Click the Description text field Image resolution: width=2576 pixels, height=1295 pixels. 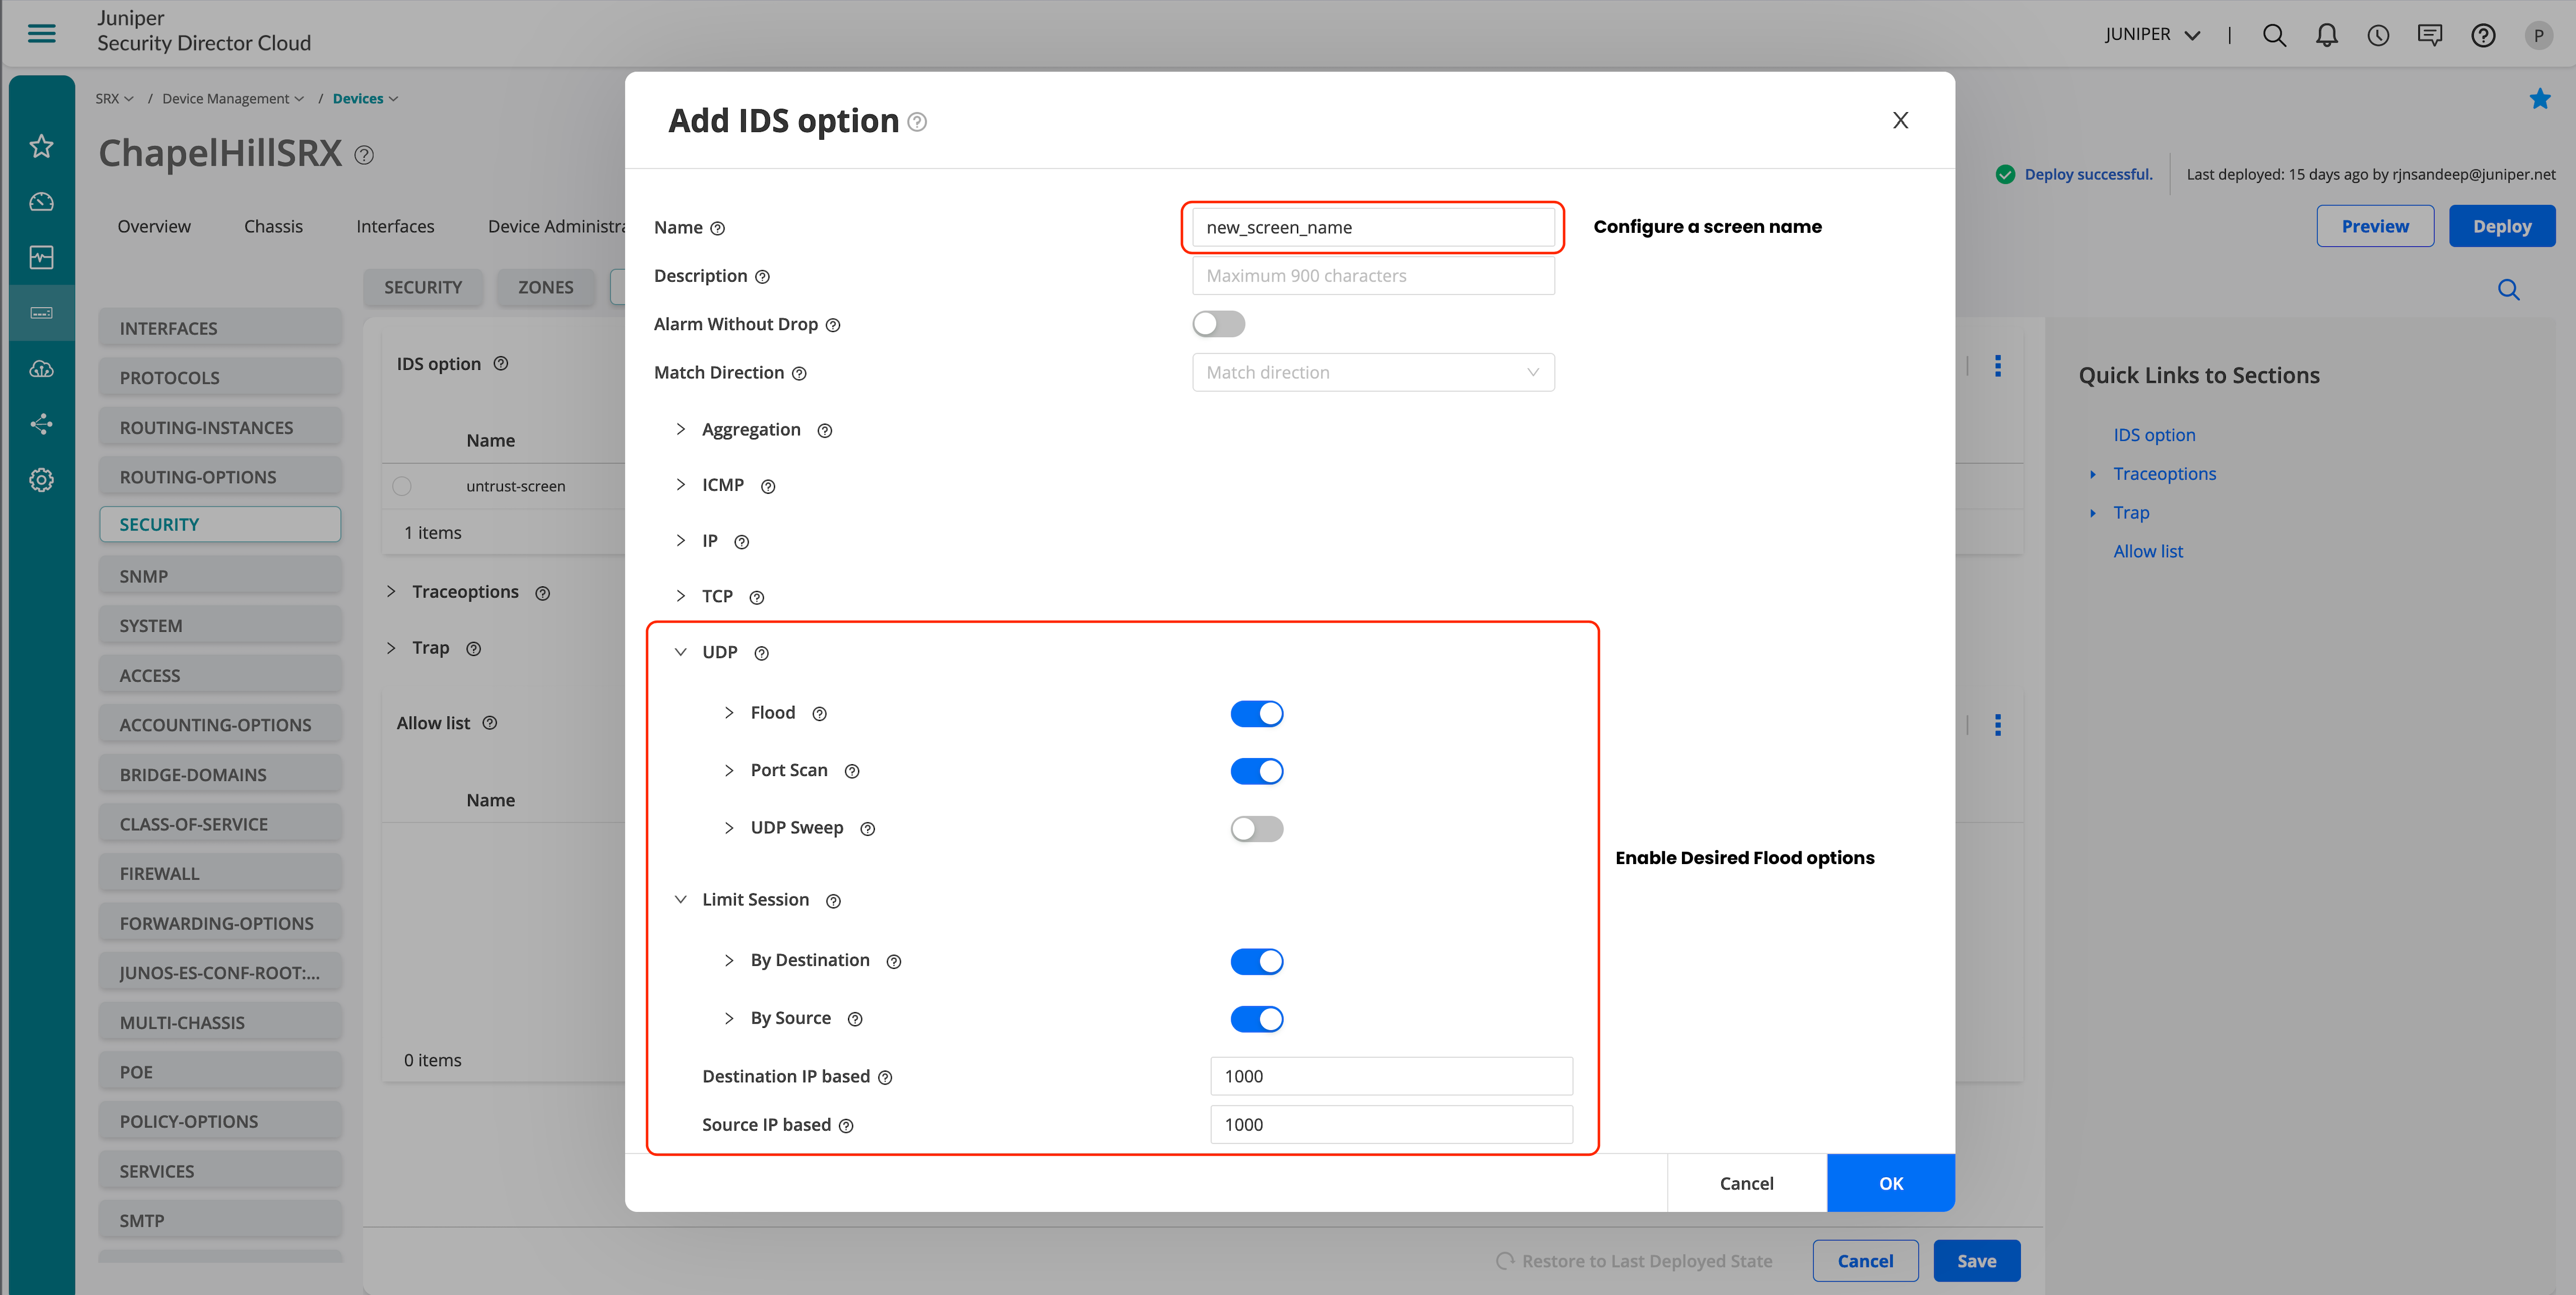pyautogui.click(x=1372, y=276)
